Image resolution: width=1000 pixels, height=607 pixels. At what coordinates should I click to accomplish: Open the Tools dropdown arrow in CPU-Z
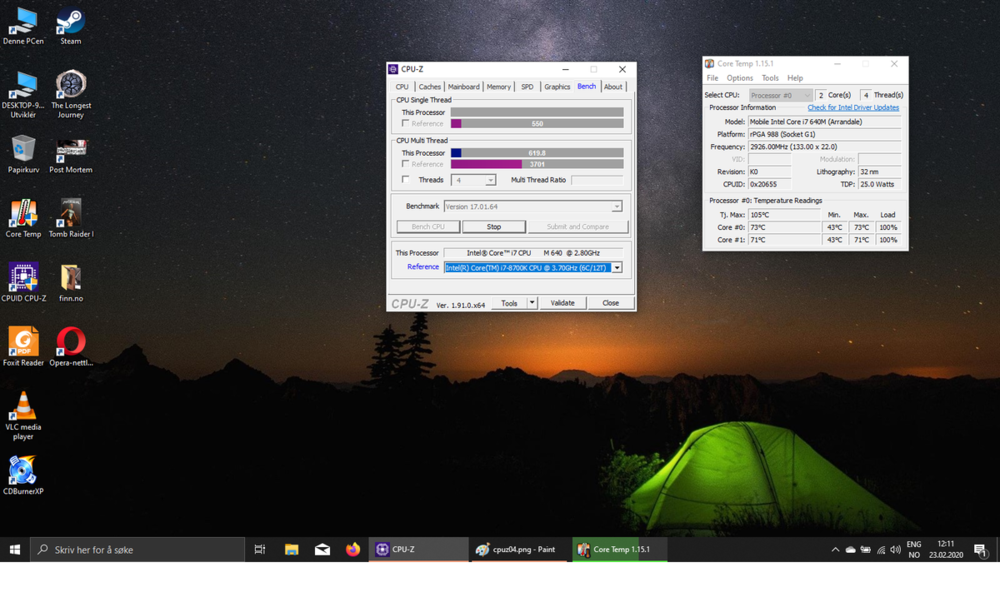pyautogui.click(x=532, y=303)
